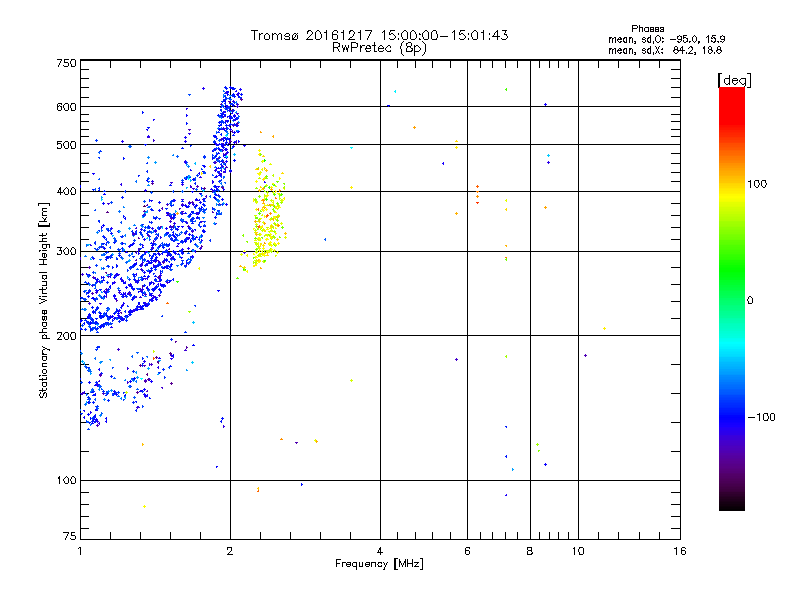
Task: Click the x-axis tick label '8'
Action: [x=530, y=551]
